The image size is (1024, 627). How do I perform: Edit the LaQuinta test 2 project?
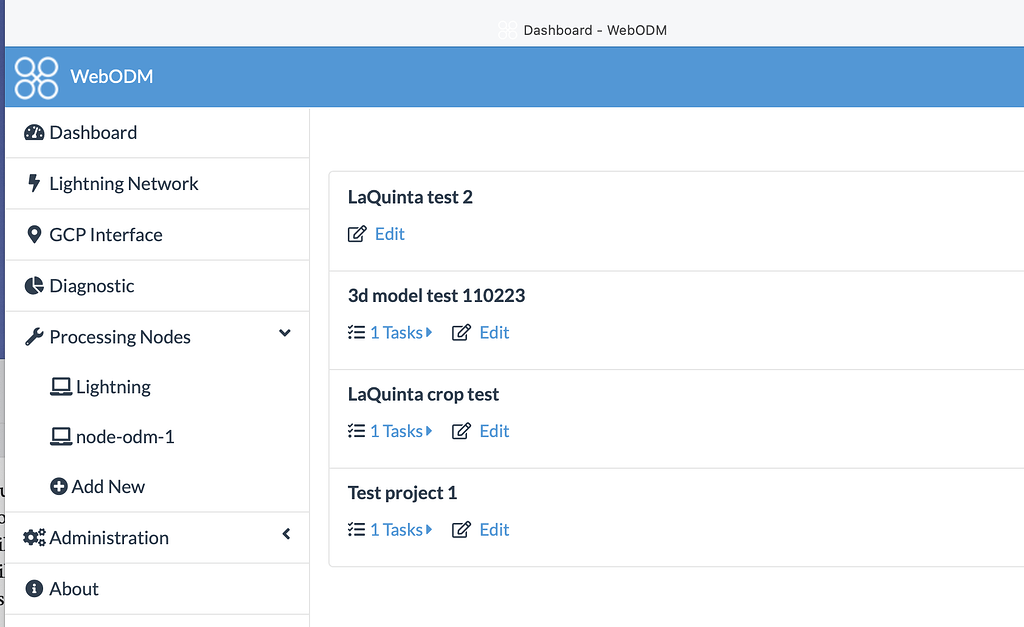(x=388, y=234)
